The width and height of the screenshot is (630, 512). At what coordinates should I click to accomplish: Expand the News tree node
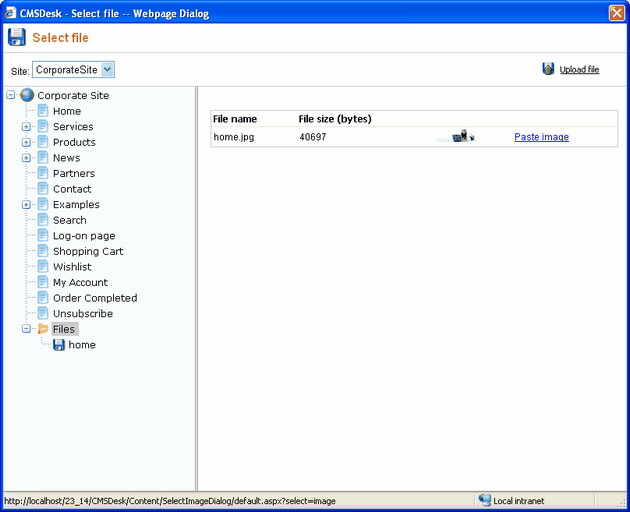[26, 158]
